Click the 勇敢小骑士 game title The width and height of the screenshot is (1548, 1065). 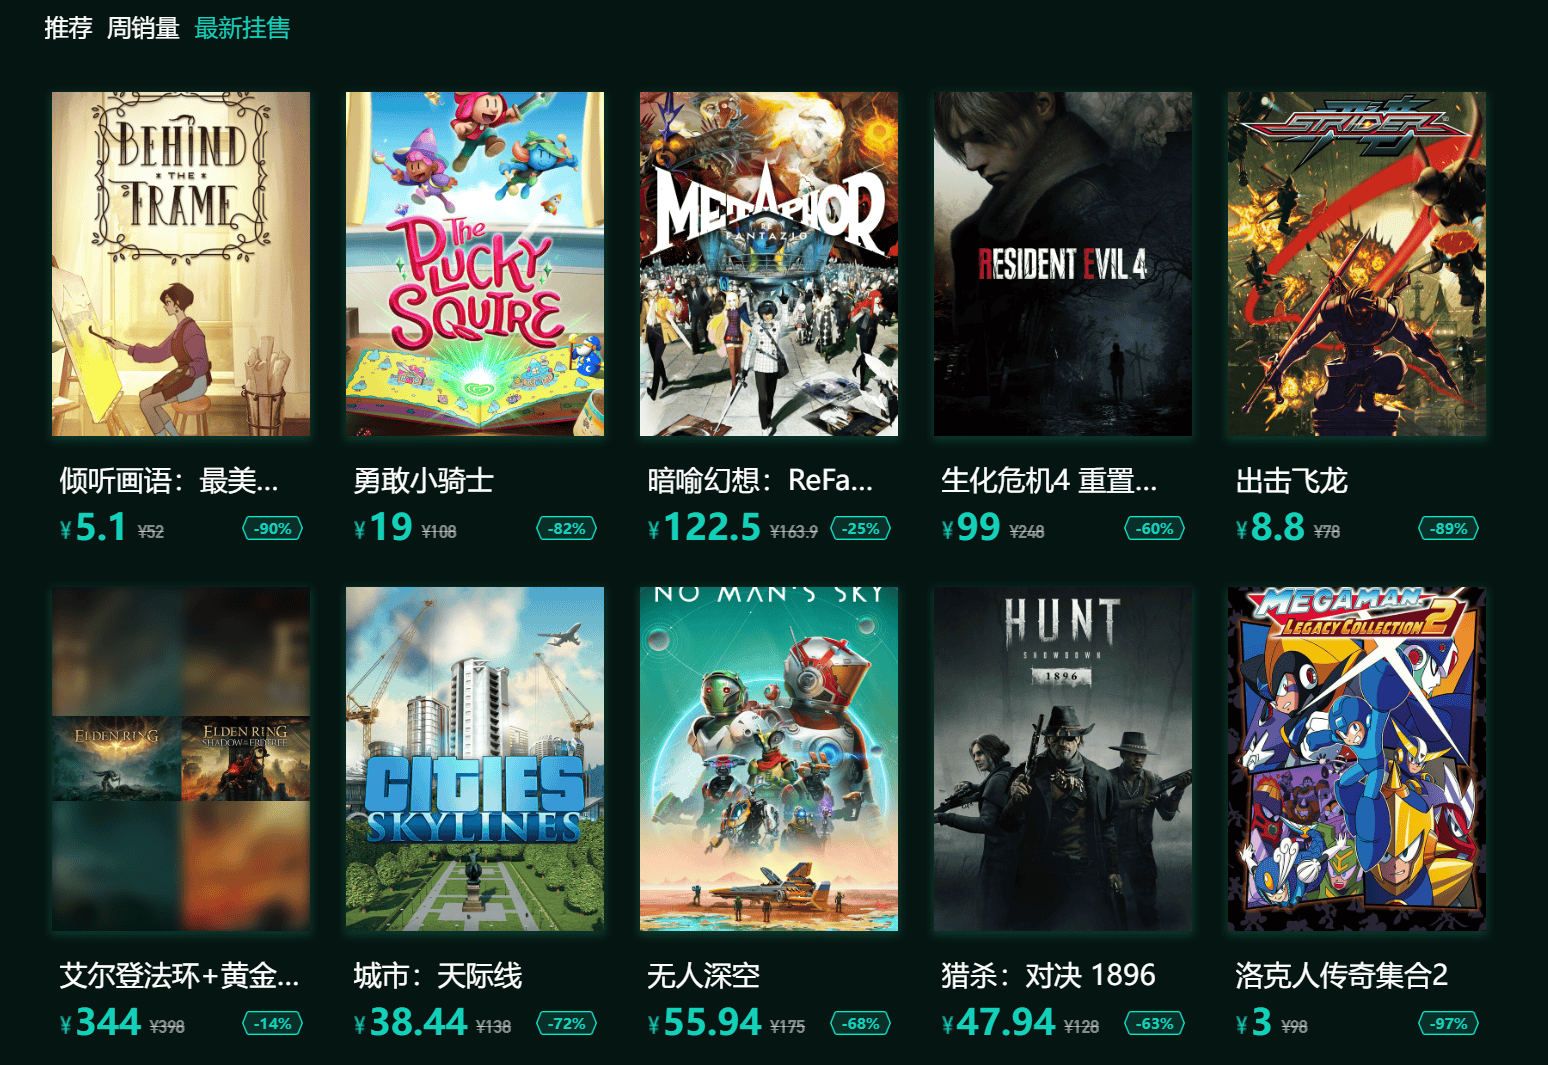(x=424, y=481)
